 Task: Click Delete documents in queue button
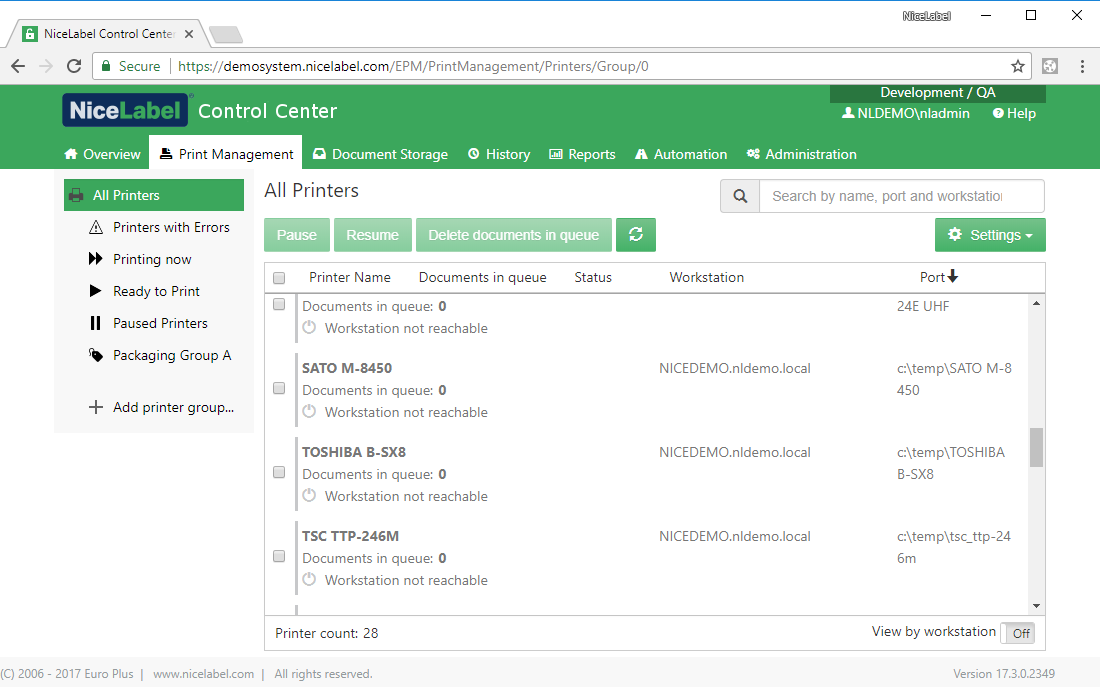pos(514,234)
